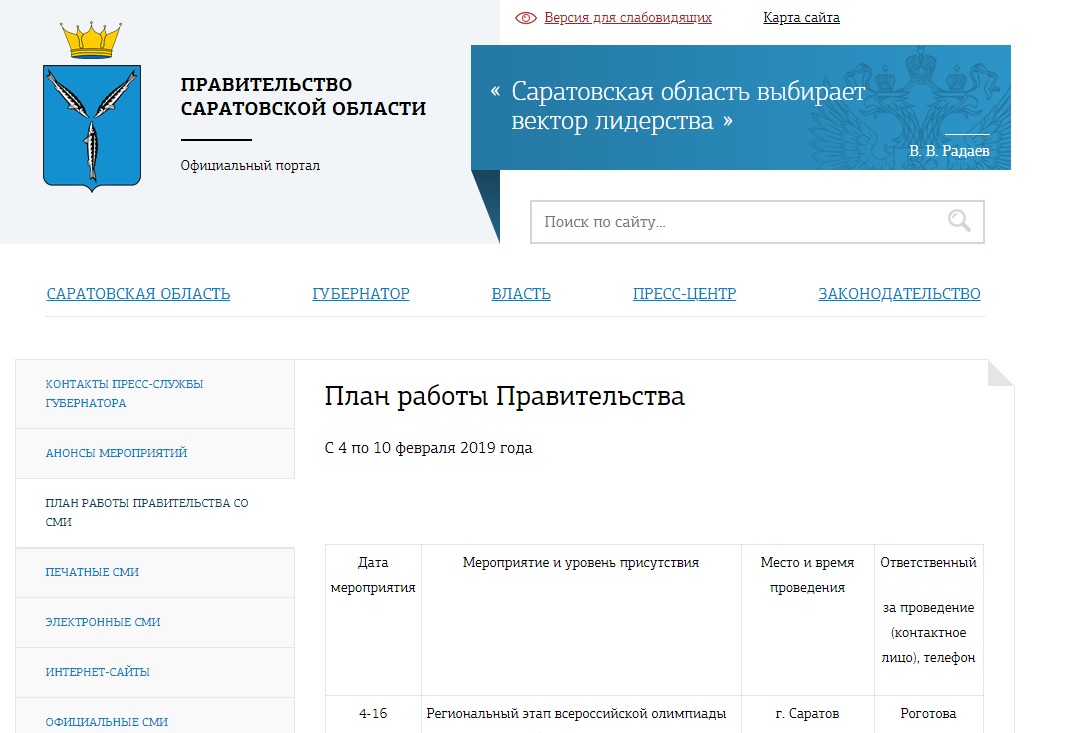Select Анонсы мероприятий in the sidebar
Screen dimensions: 1077x733
pos(116,453)
